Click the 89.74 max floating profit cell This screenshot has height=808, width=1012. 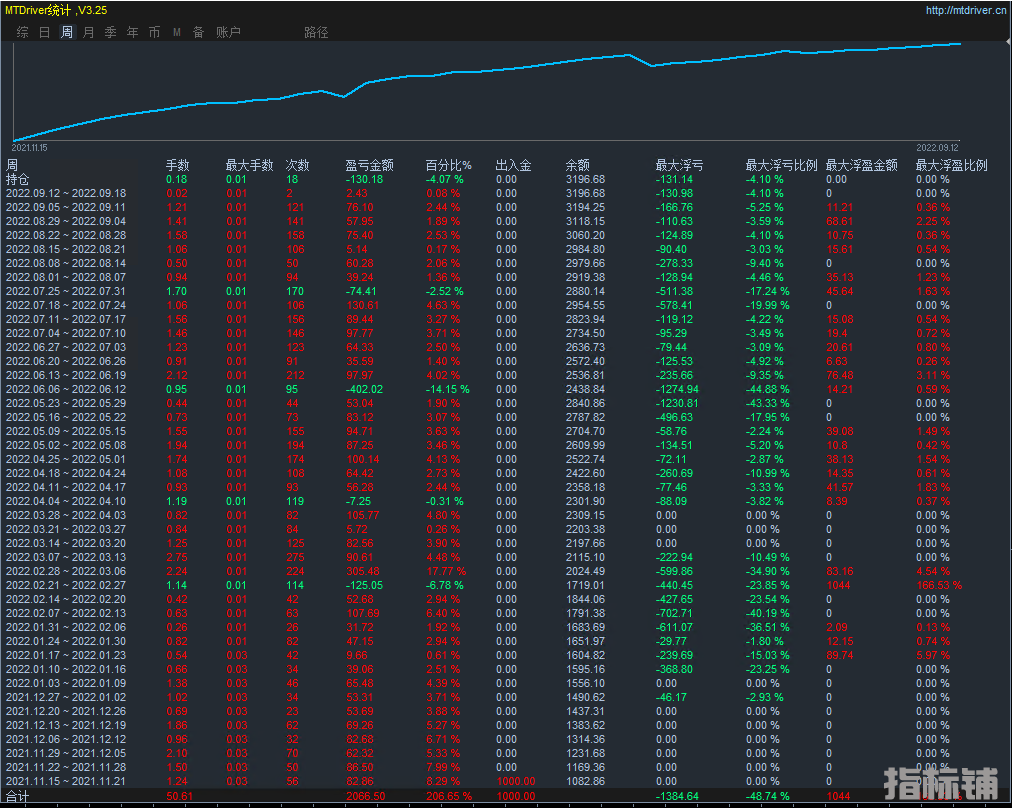(840, 655)
